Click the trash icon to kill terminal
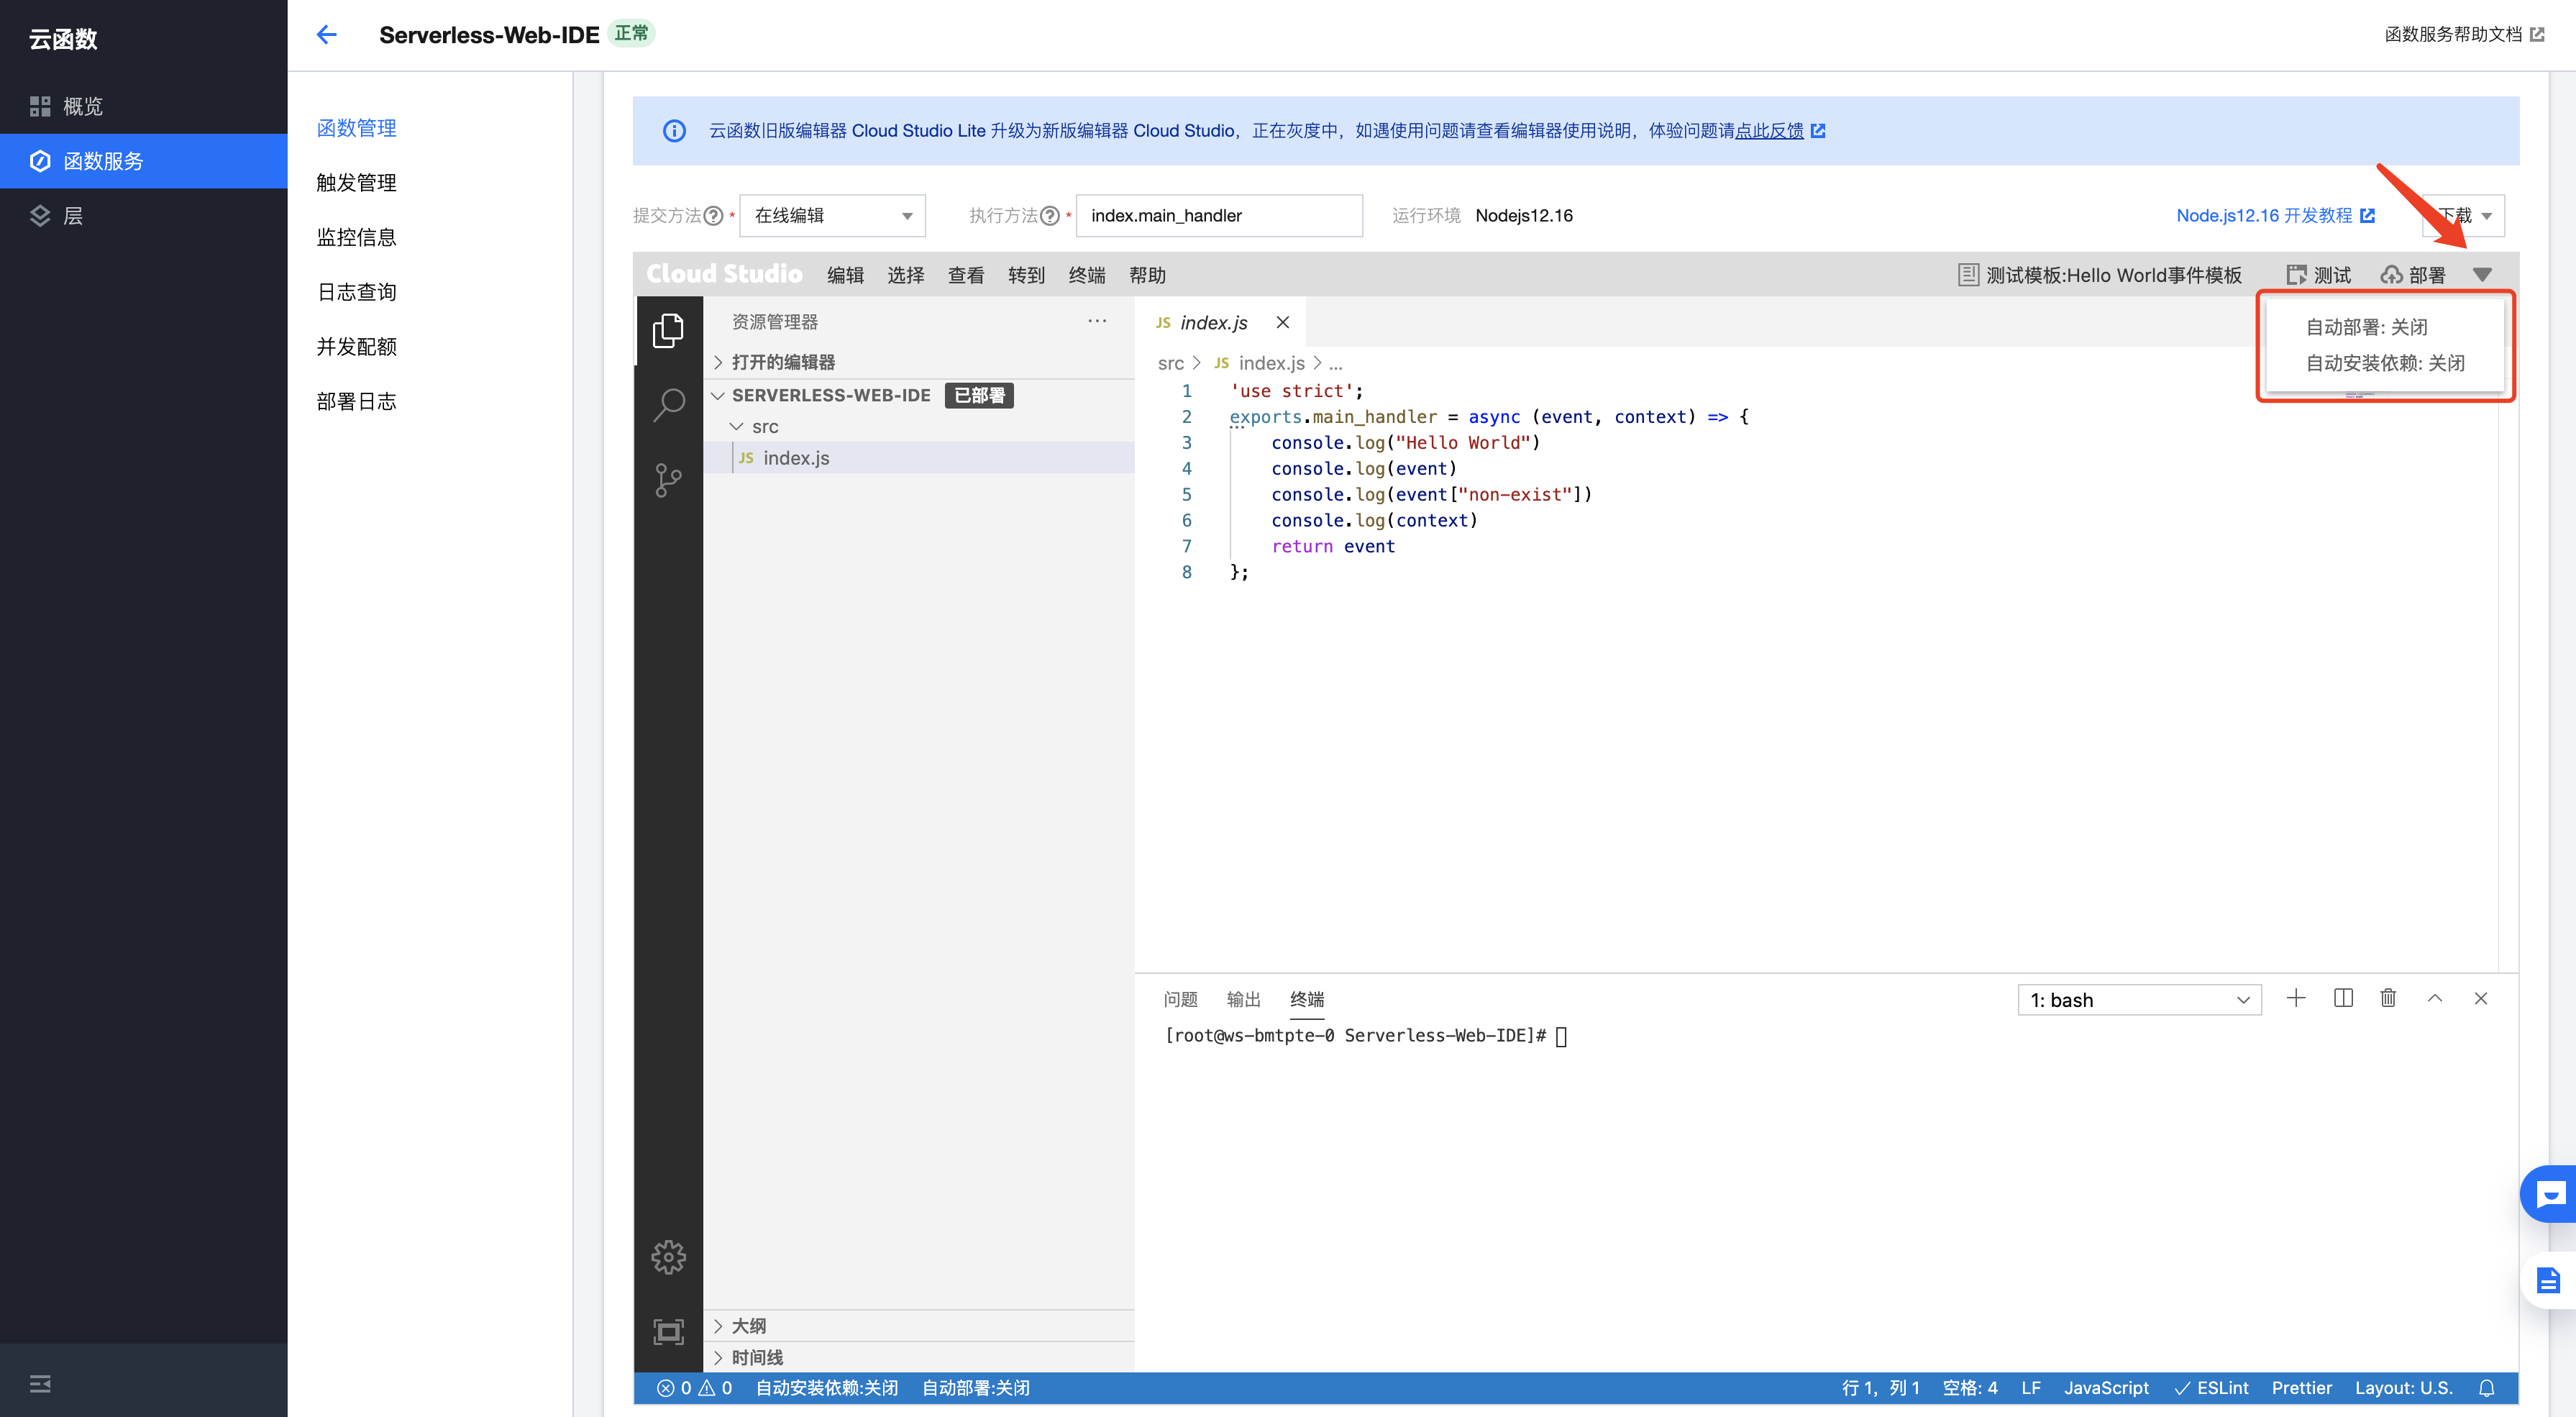 tap(2388, 998)
